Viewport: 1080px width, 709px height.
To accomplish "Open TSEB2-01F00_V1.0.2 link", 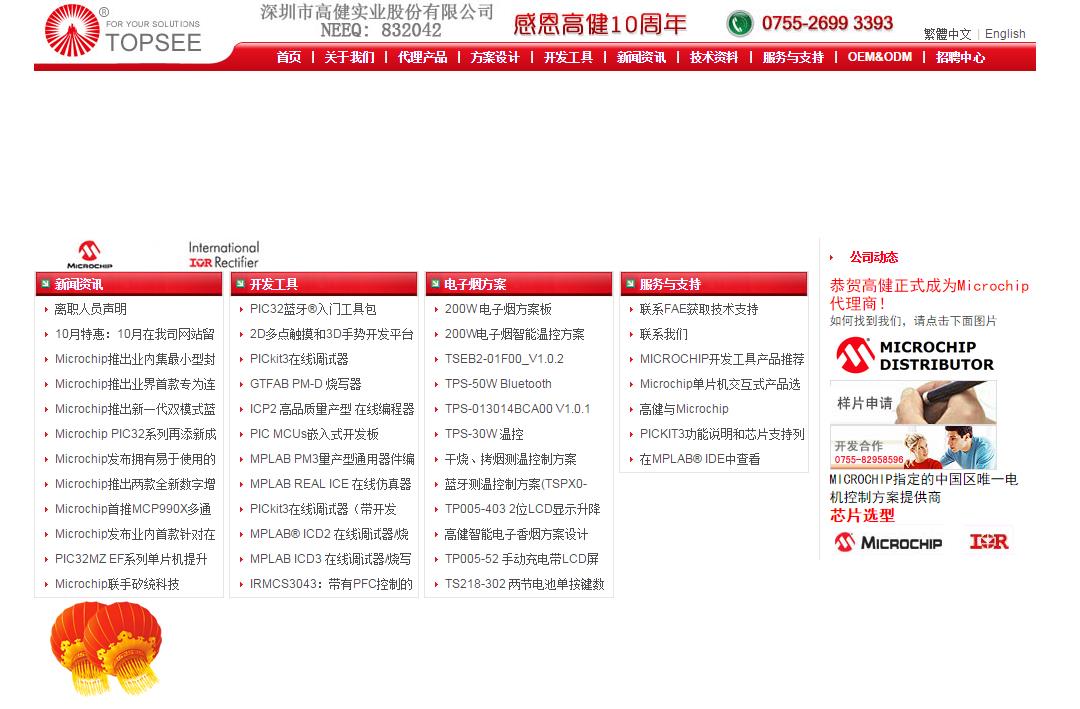I will pos(504,359).
